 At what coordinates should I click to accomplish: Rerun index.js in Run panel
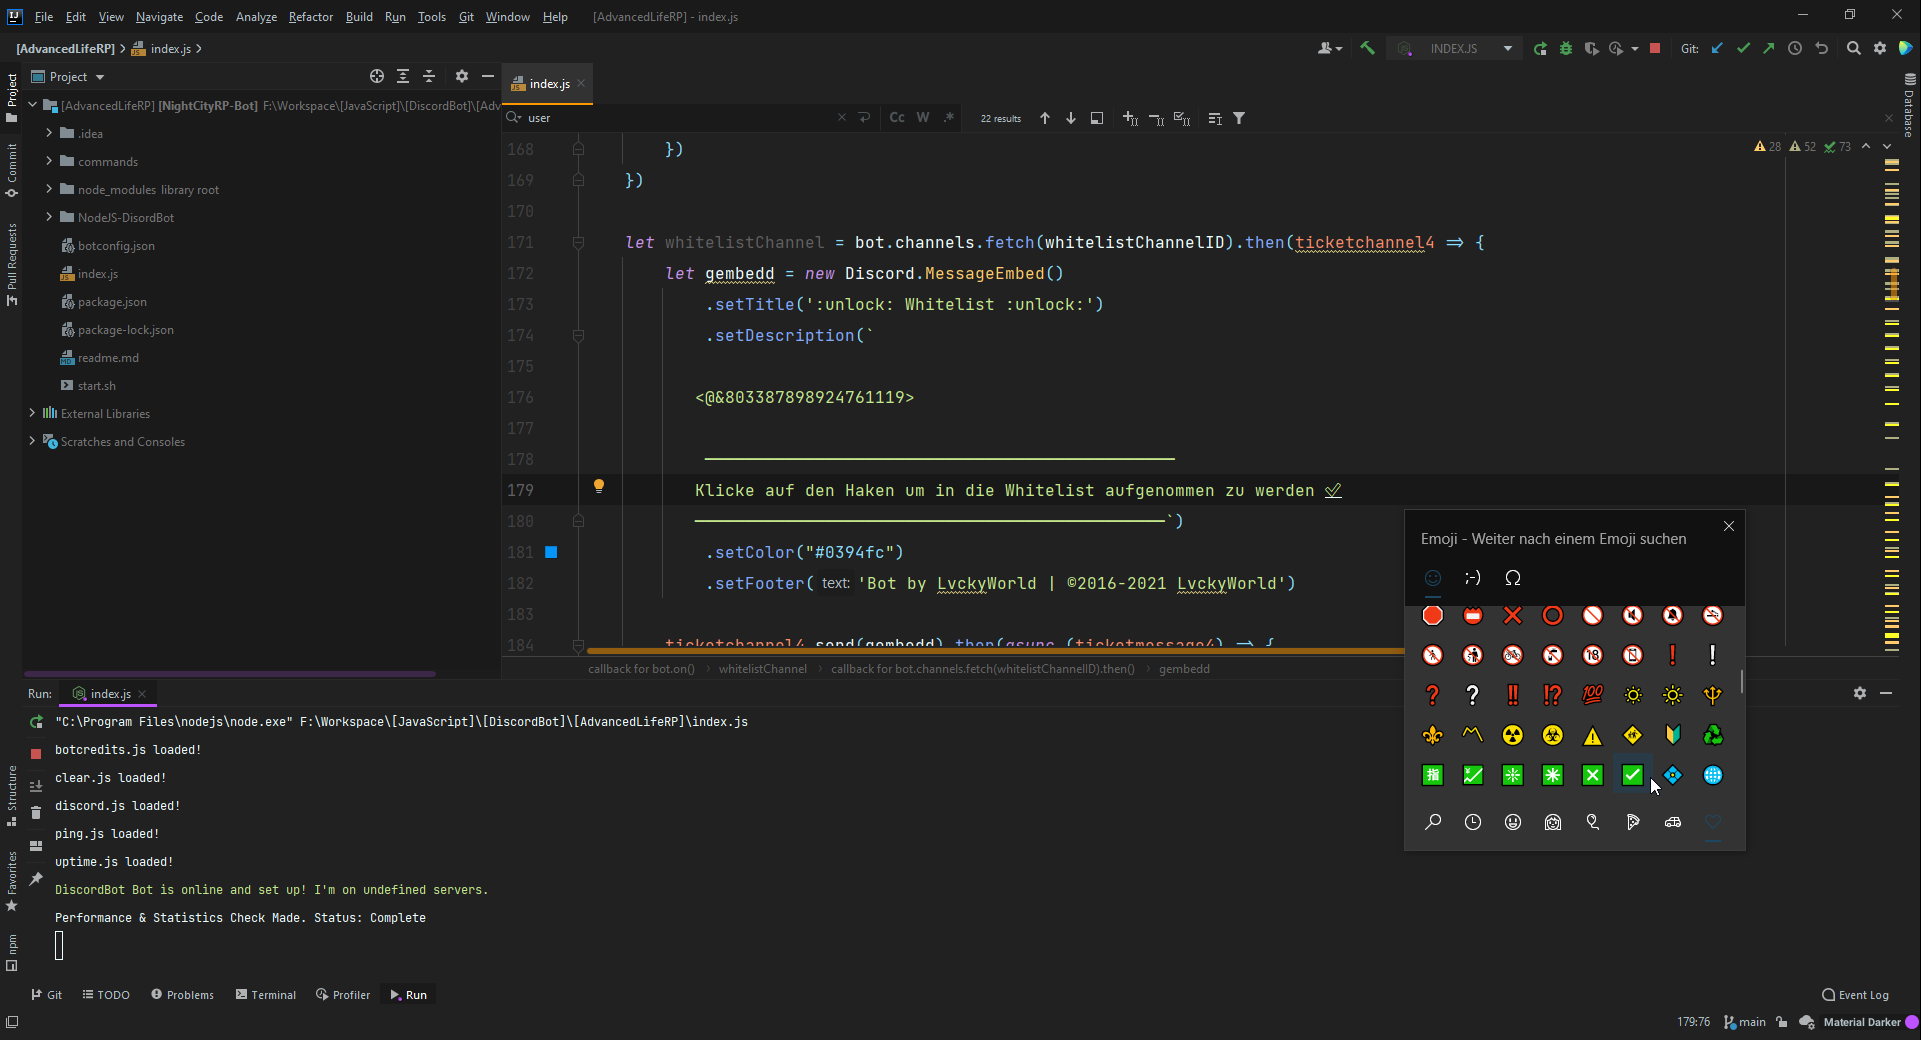pyautogui.click(x=36, y=722)
